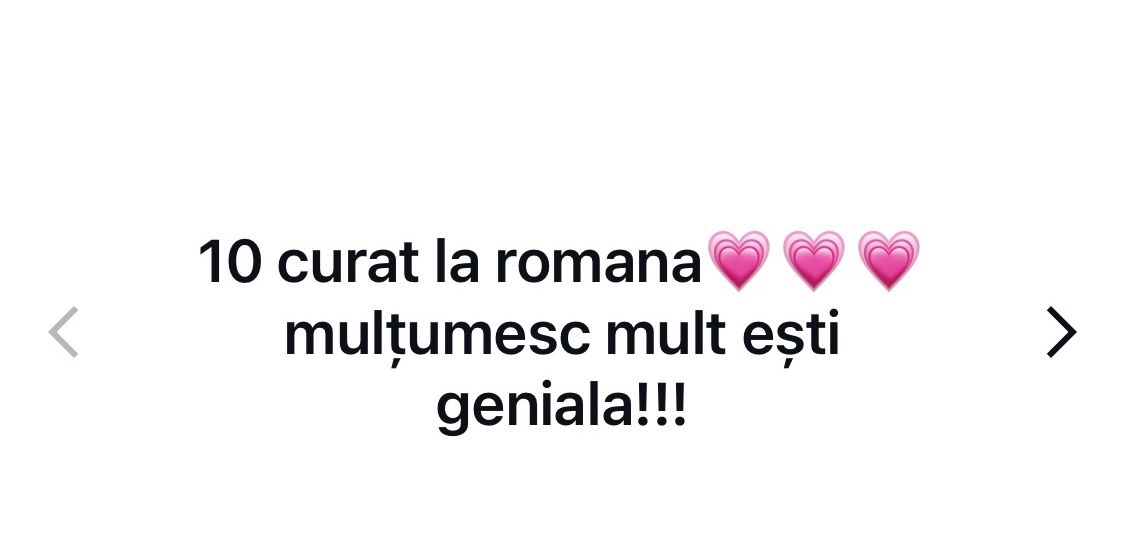1125x558 pixels.
Task: Click the first pink heart emoji
Action: (738, 260)
